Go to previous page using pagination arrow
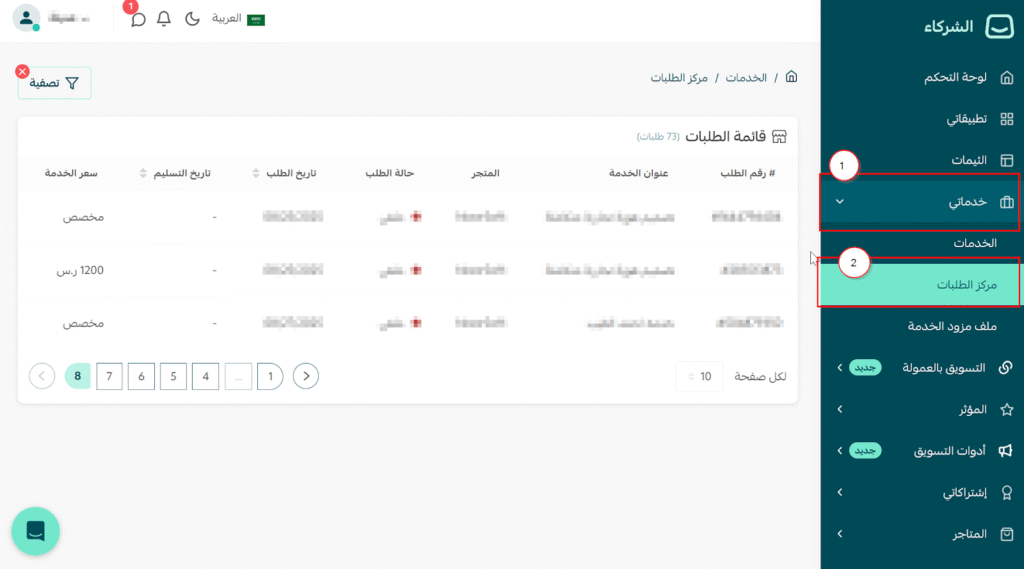This screenshot has height=569, width=1024. 306,376
